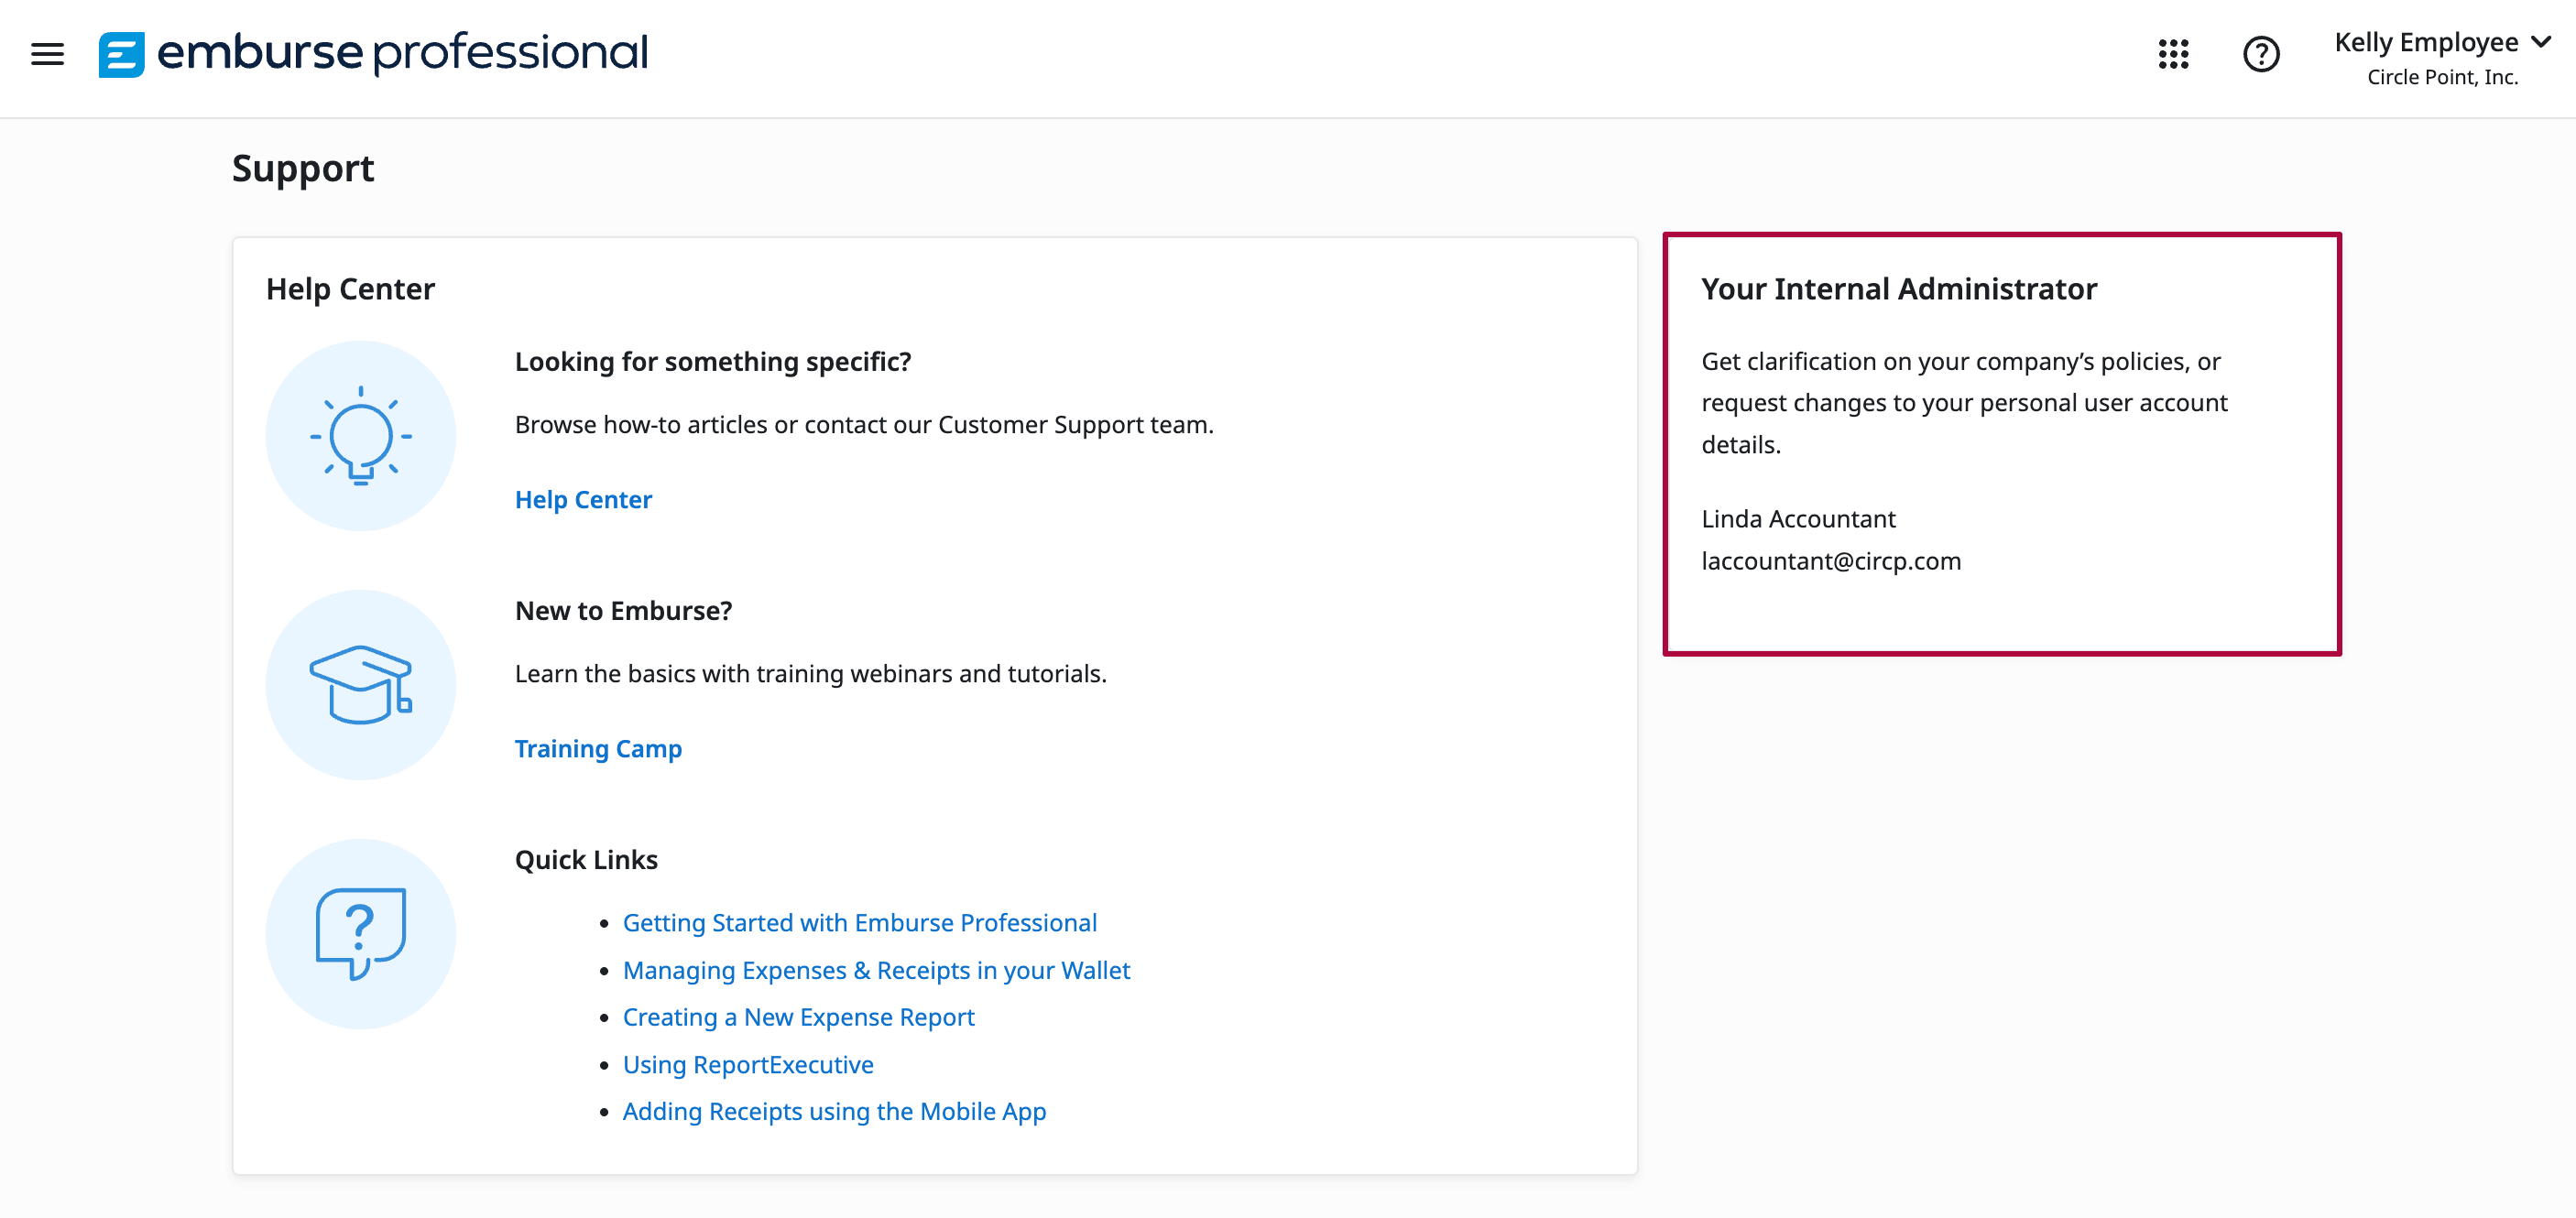Image resolution: width=2576 pixels, height=1218 pixels.
Task: Click the lightbulb Help Center icon
Action: point(360,436)
